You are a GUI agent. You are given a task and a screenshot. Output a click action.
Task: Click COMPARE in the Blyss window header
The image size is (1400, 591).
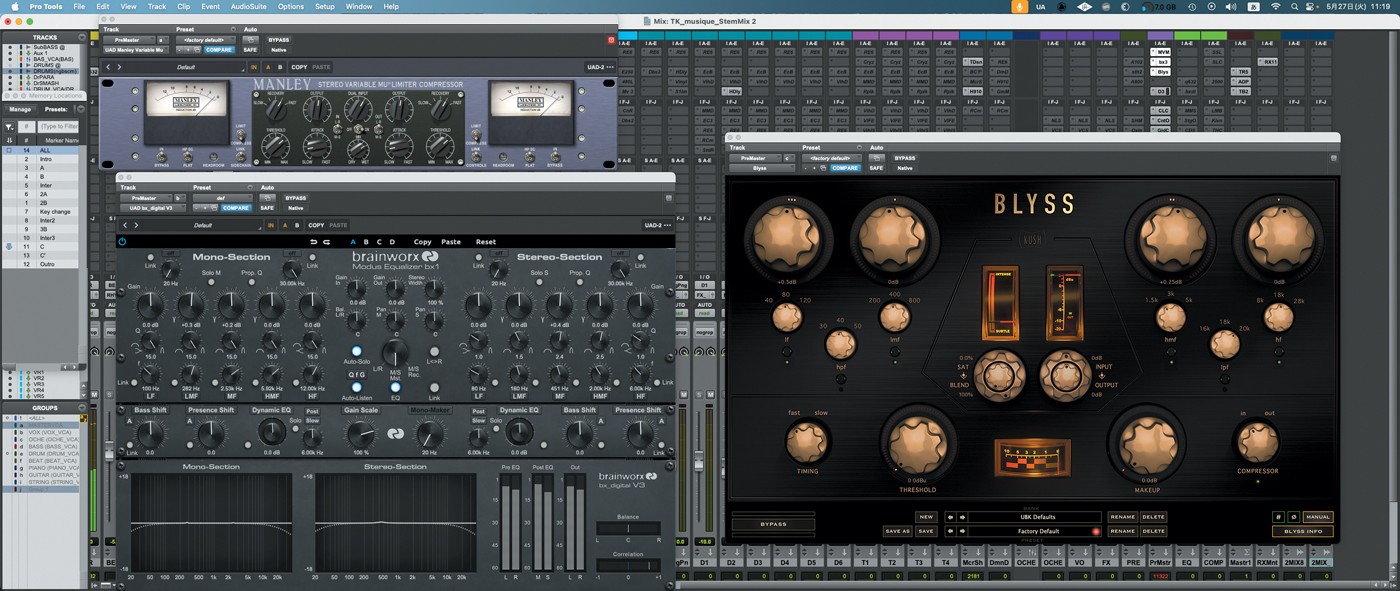point(845,168)
